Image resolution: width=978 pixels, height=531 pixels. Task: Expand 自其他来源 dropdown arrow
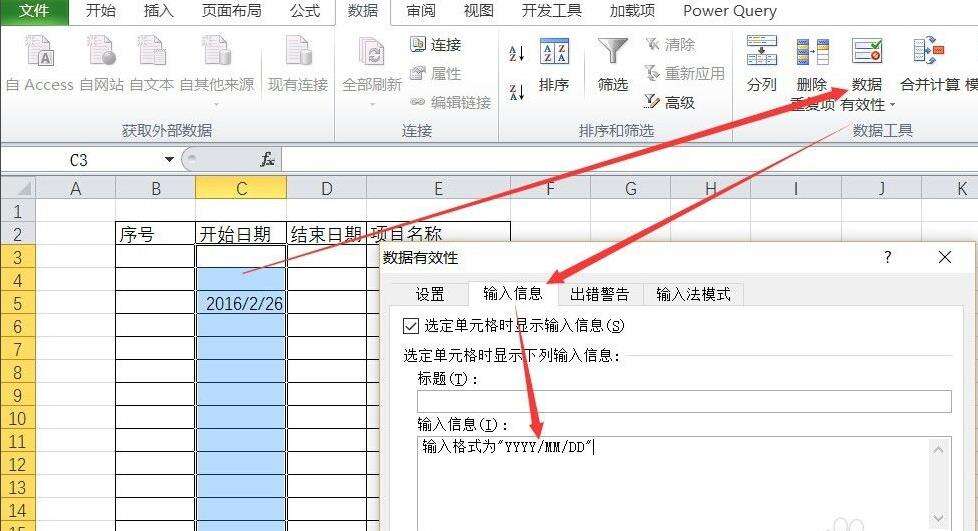click(216, 104)
